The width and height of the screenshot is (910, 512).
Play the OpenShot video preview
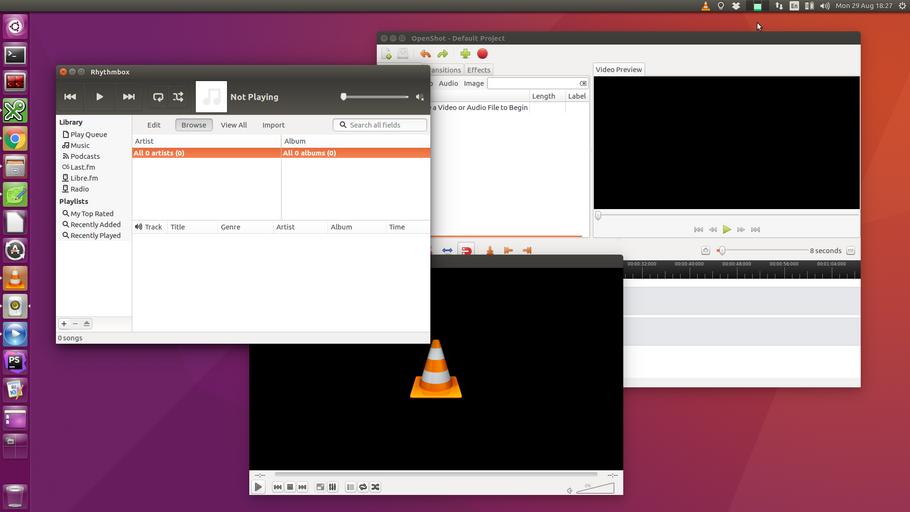(x=727, y=229)
